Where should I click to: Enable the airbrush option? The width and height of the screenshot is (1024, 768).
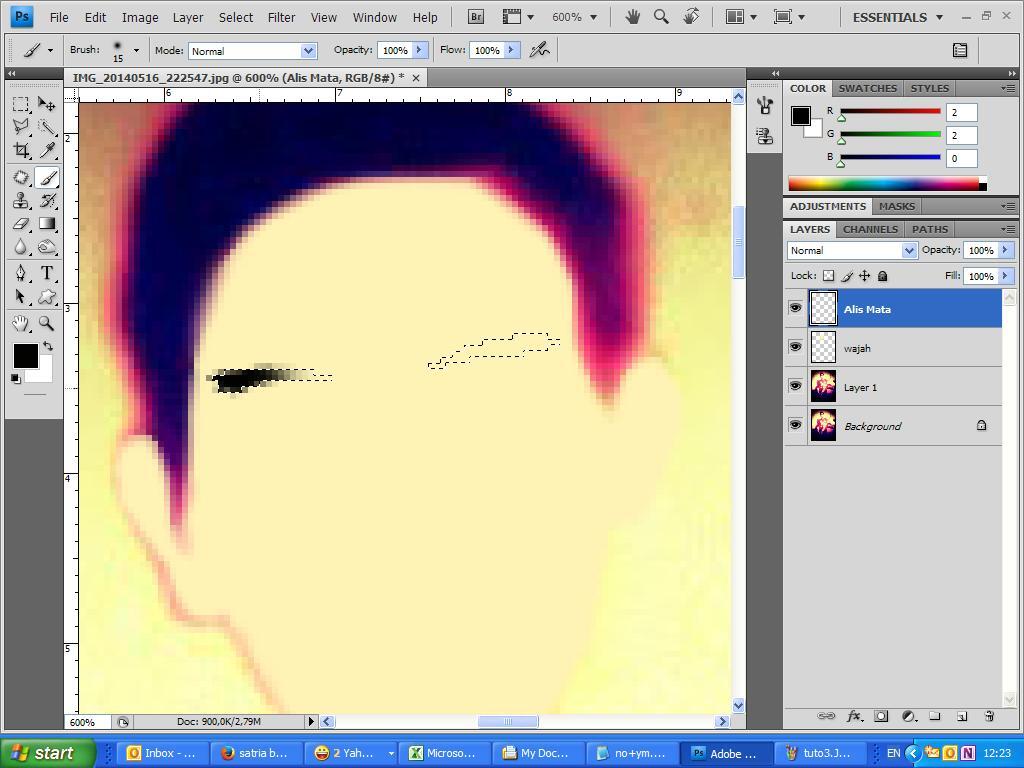[x=539, y=50]
